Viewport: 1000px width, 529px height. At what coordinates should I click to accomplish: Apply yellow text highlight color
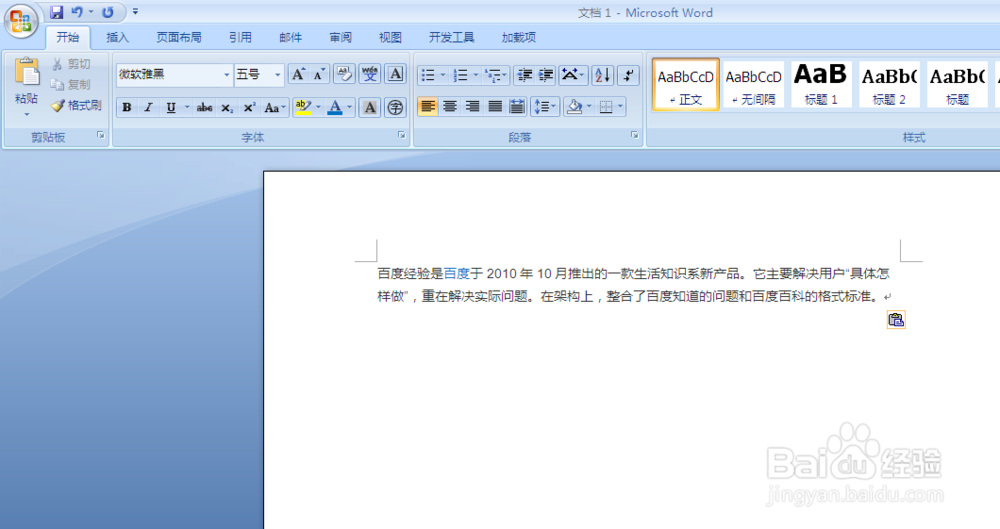point(303,107)
